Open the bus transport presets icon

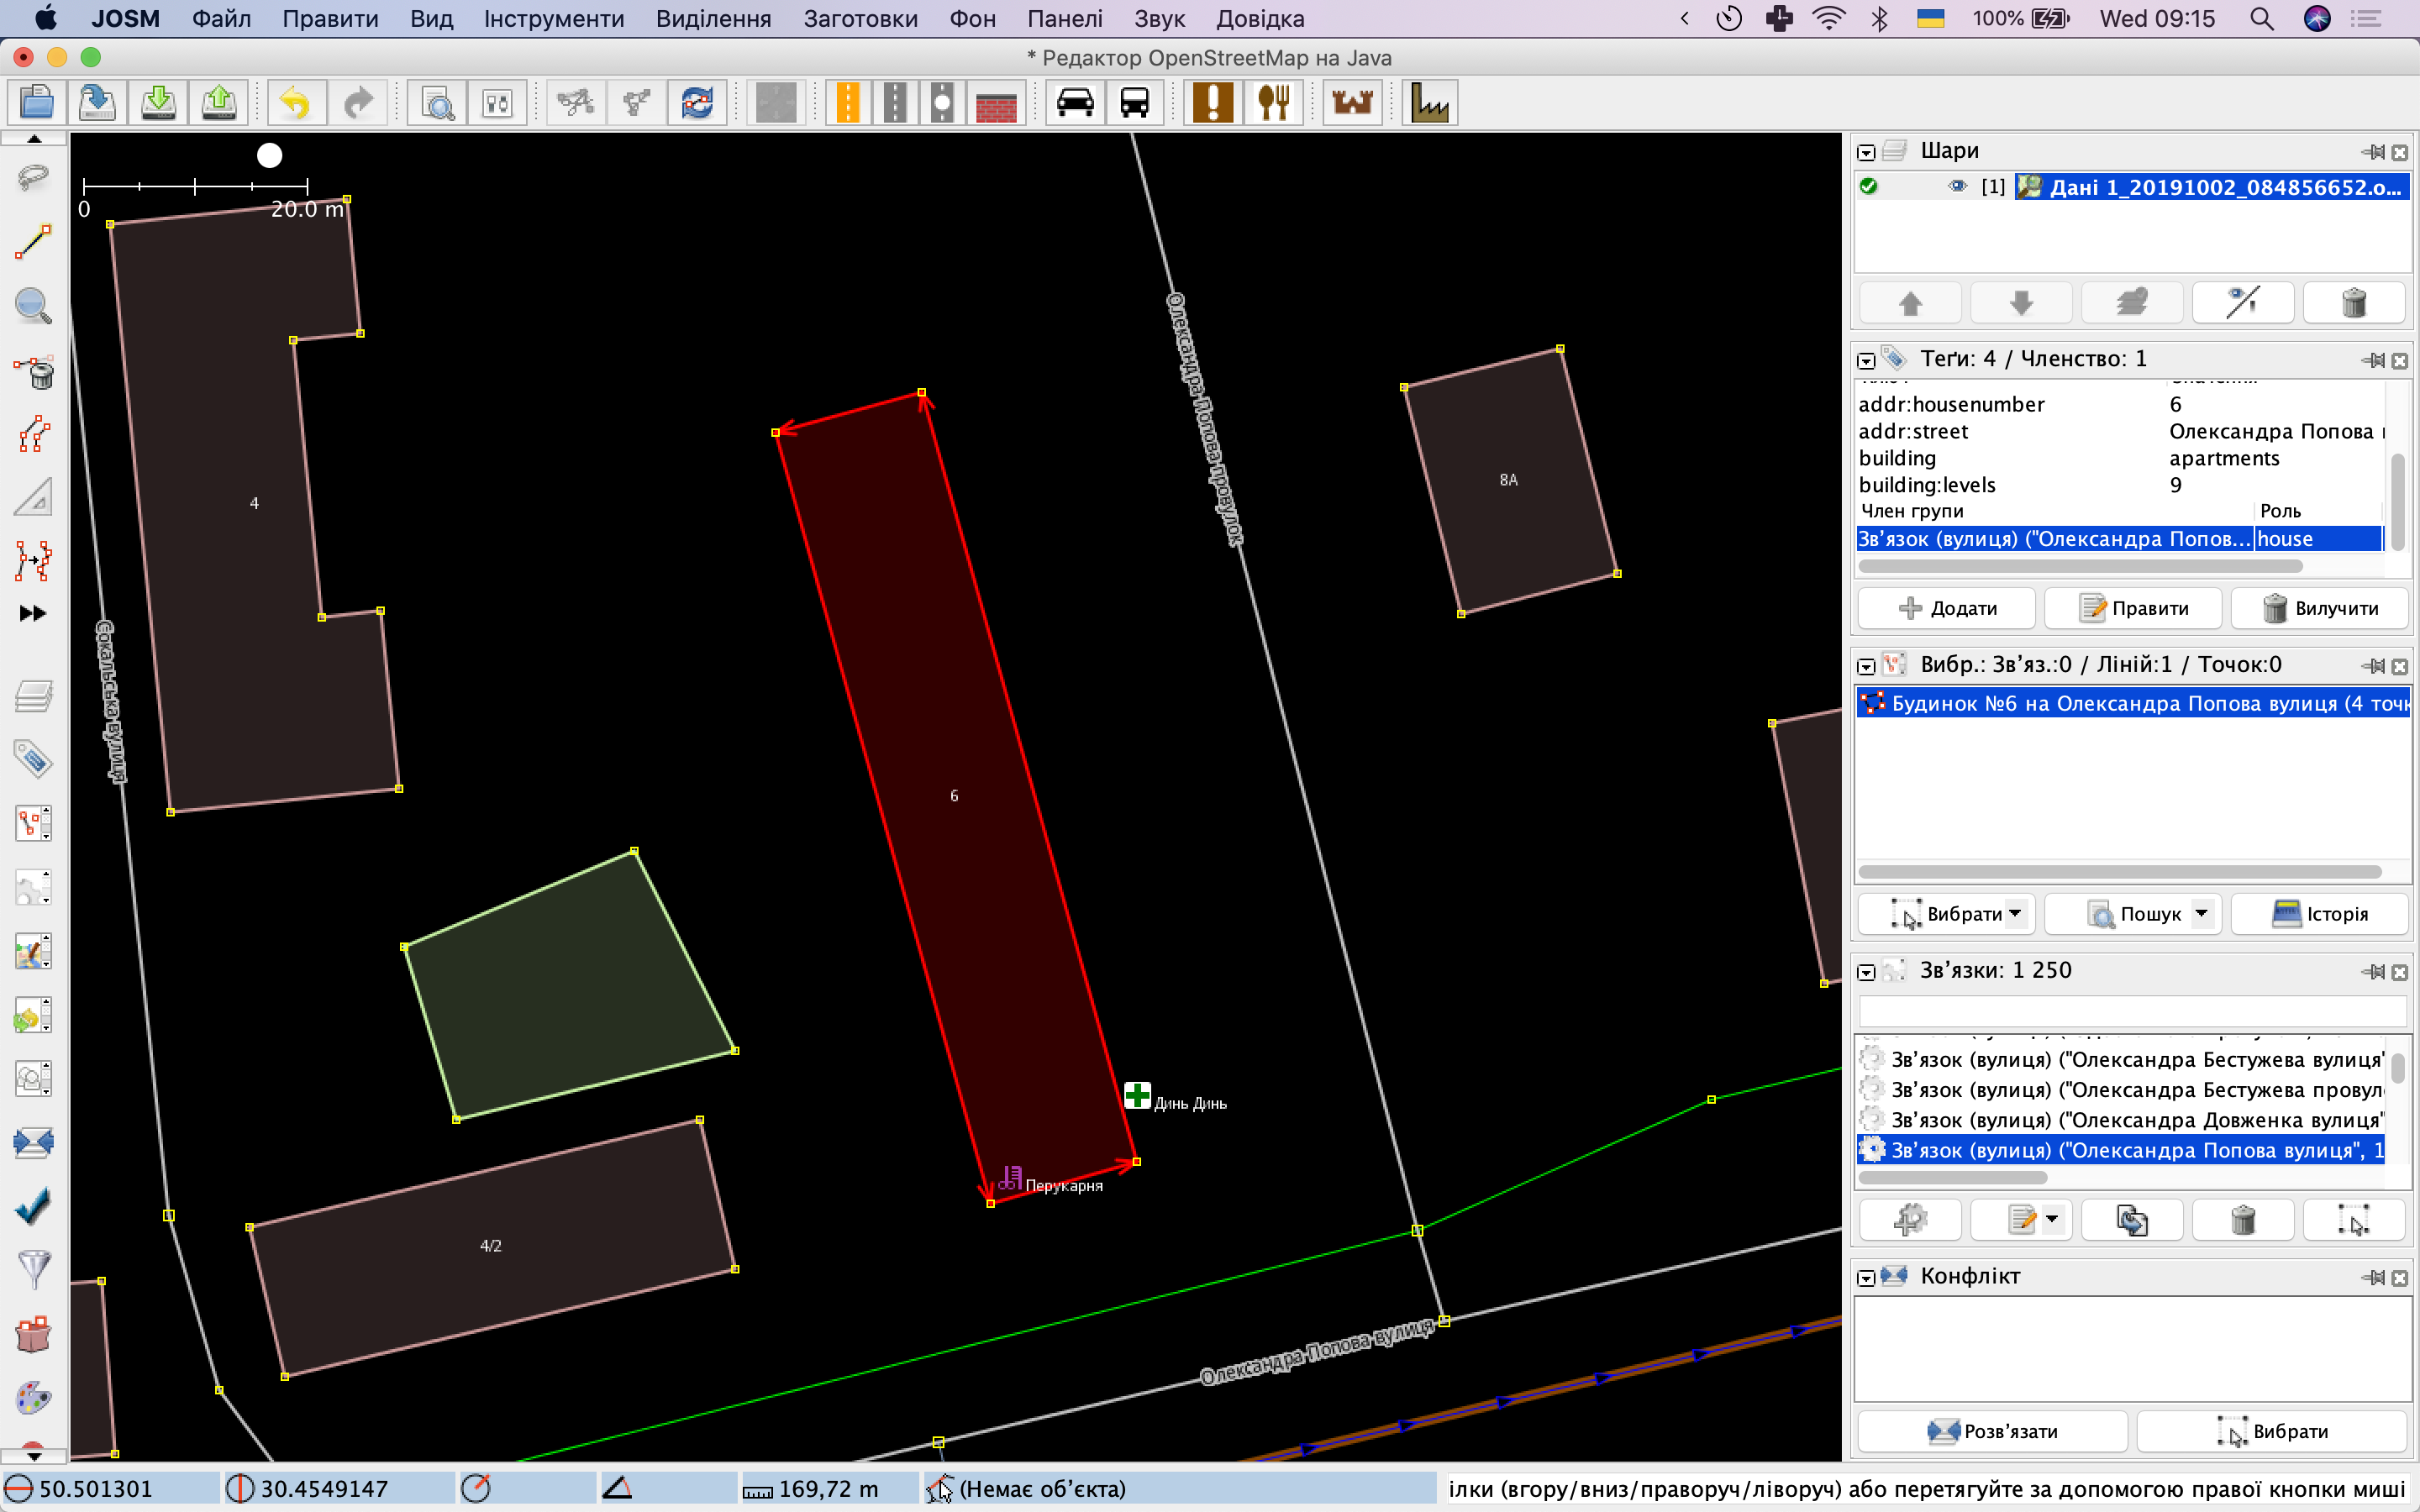(1135, 103)
